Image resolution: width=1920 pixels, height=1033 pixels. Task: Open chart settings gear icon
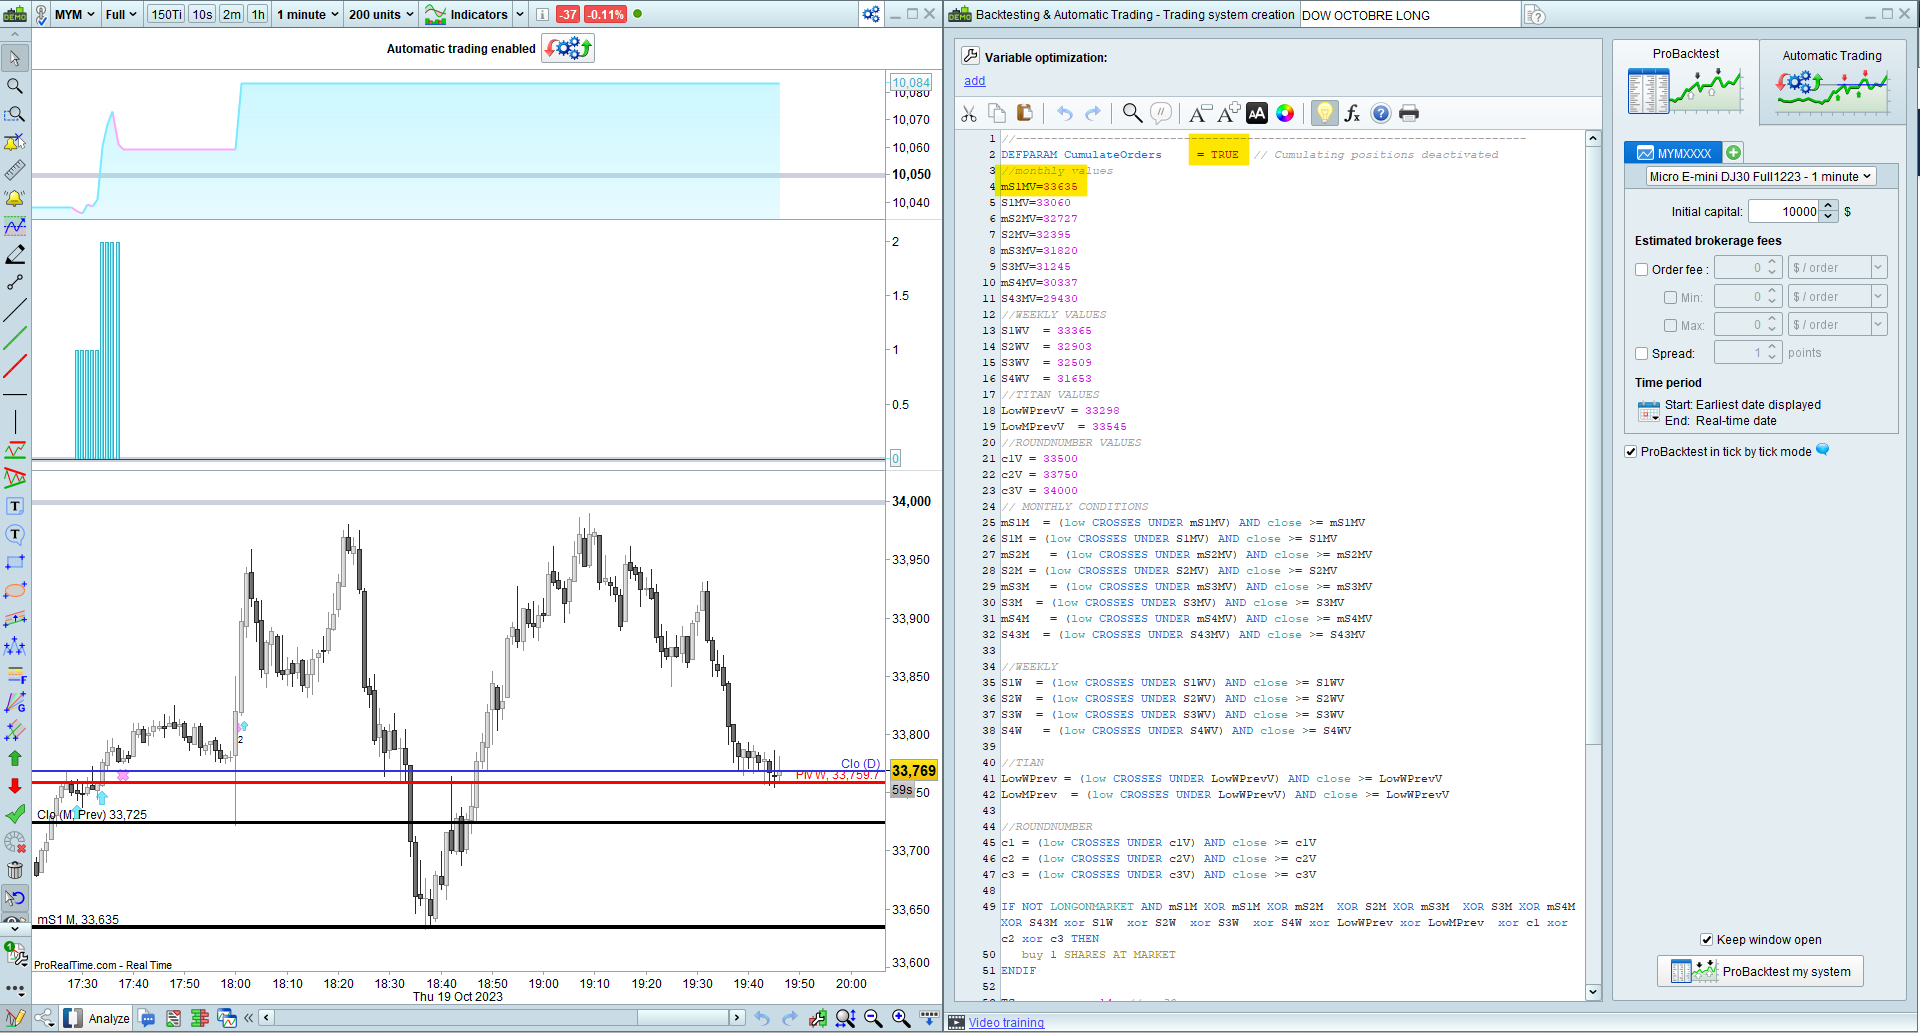click(871, 15)
